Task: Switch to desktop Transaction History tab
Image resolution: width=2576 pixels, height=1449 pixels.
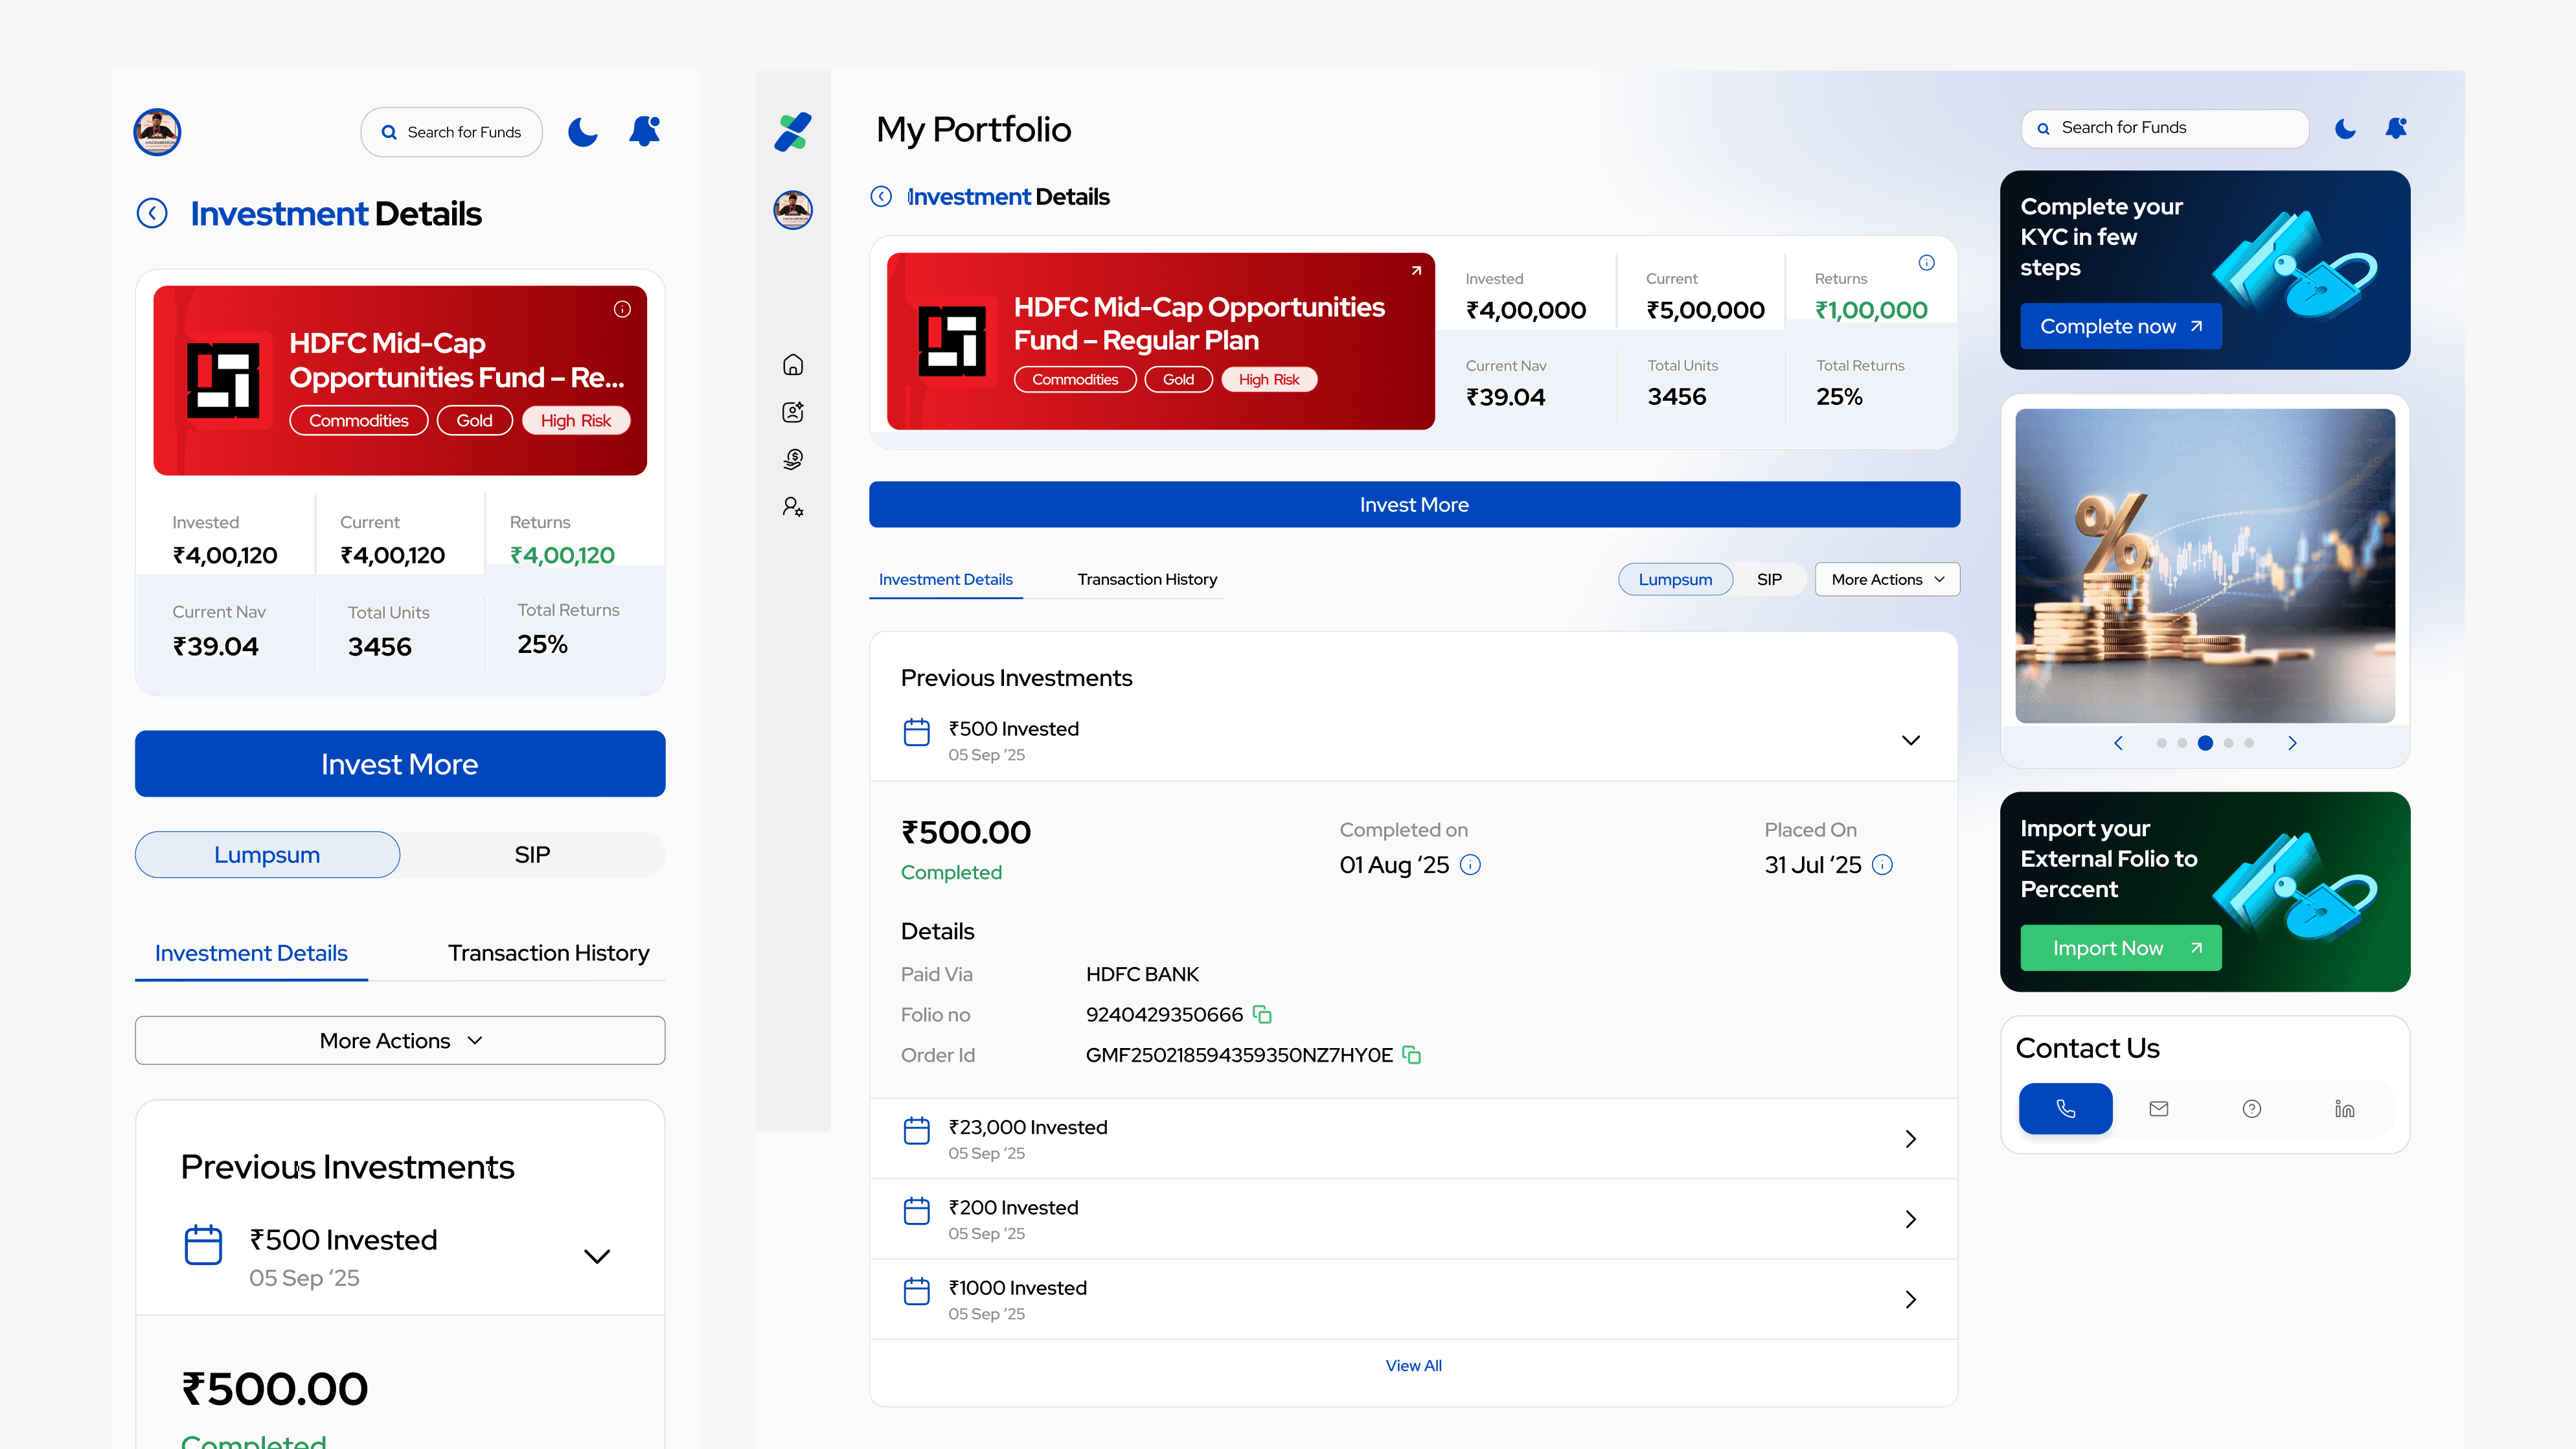Action: click(1147, 579)
